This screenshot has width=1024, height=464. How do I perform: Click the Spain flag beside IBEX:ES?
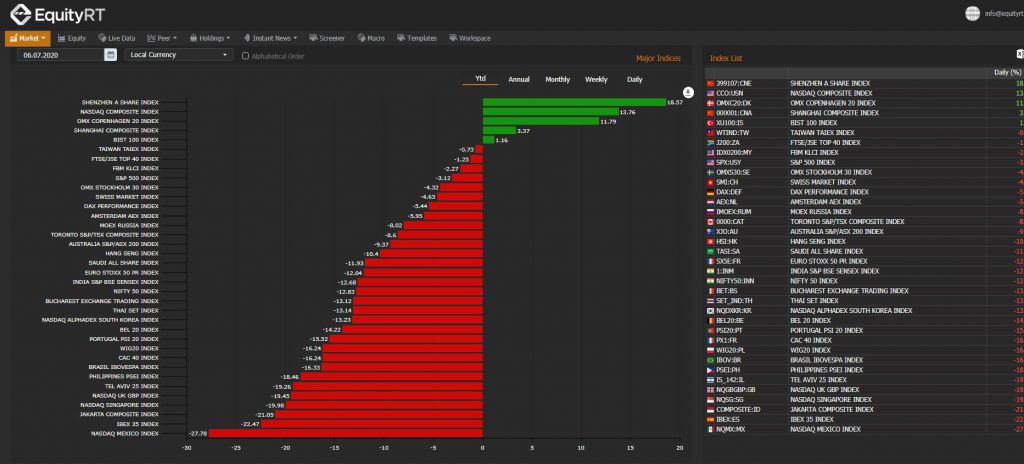[x=711, y=420]
